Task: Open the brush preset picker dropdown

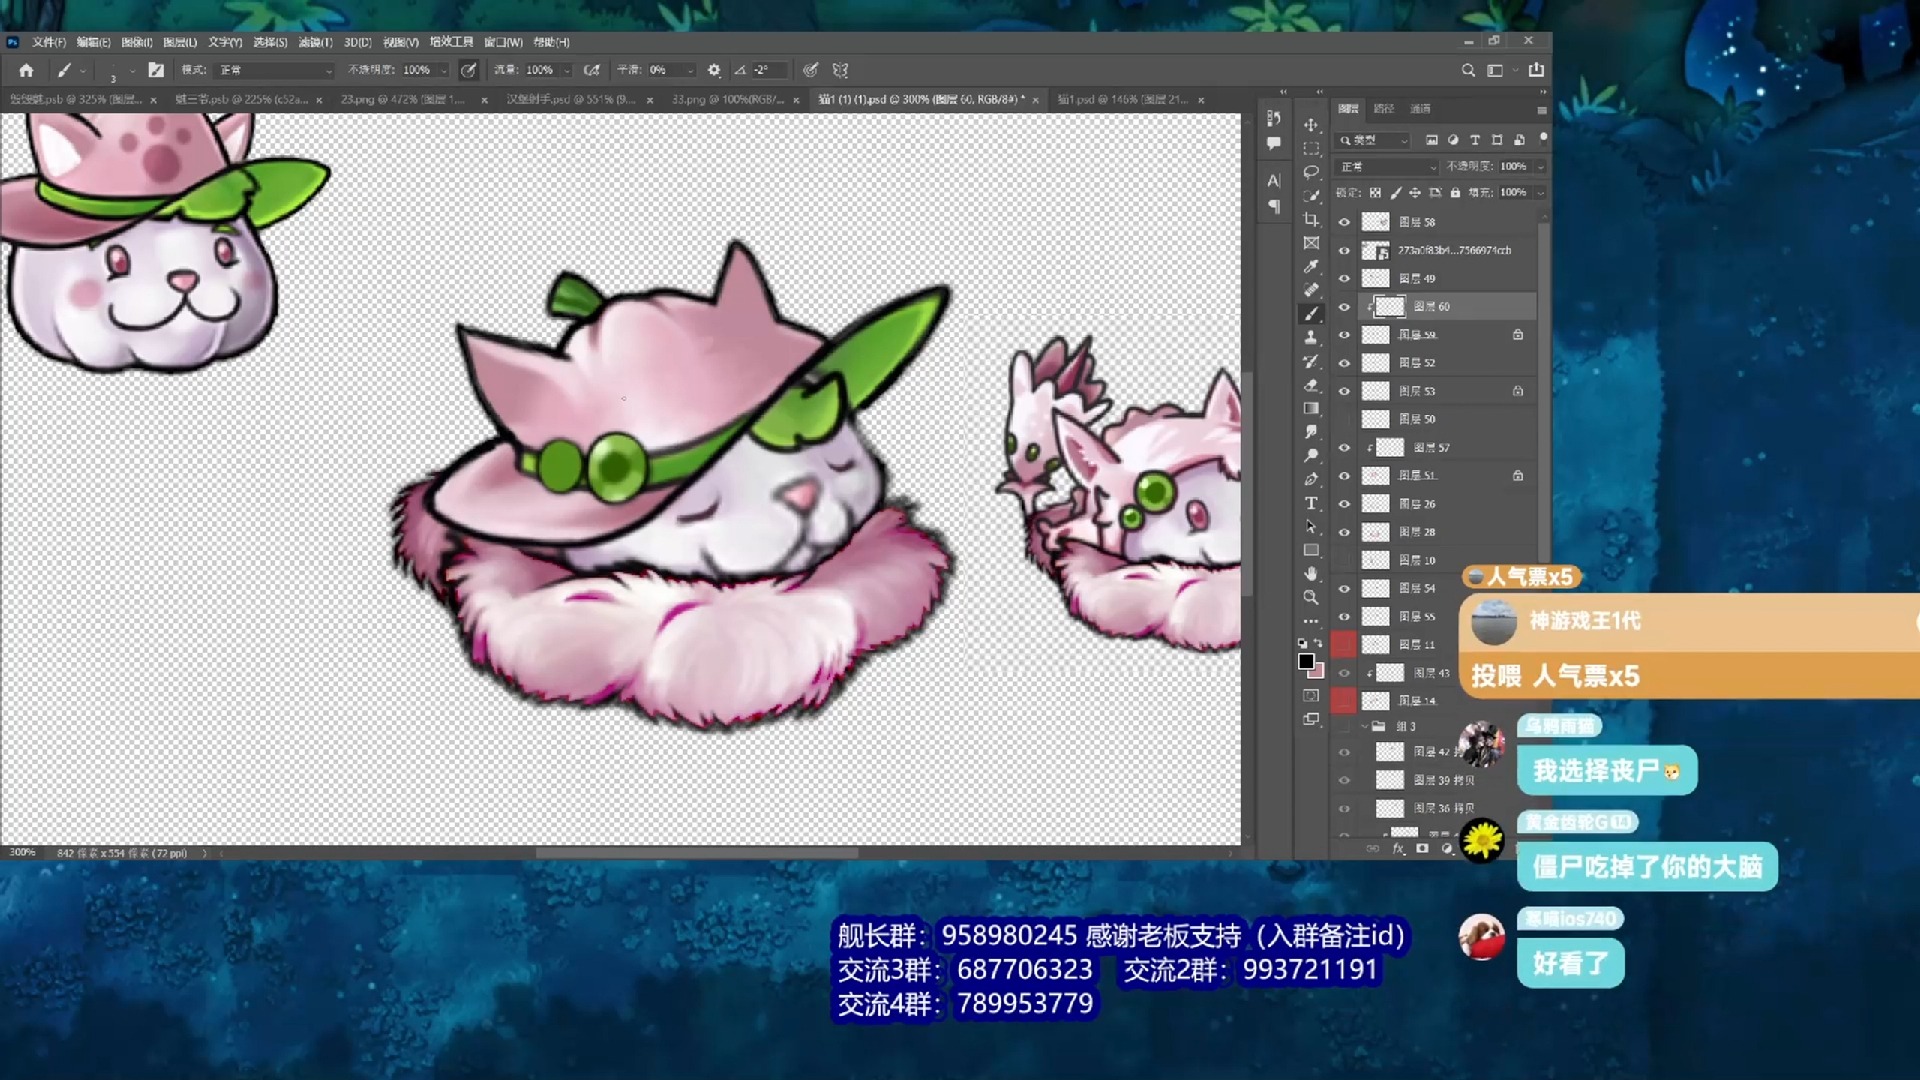Action: coord(132,71)
